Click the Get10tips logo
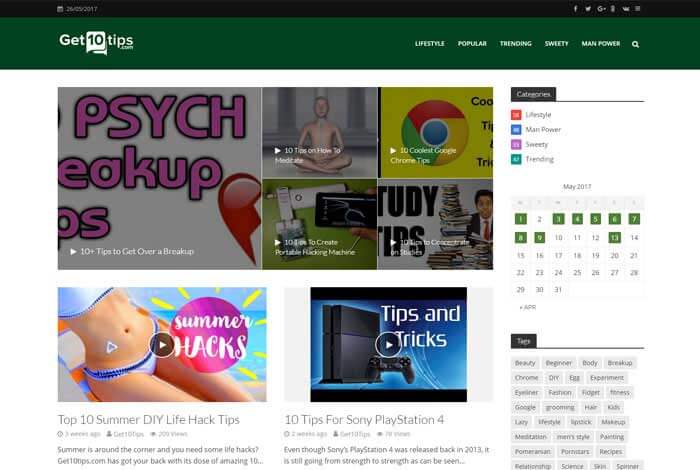The width and height of the screenshot is (700, 470). point(96,42)
